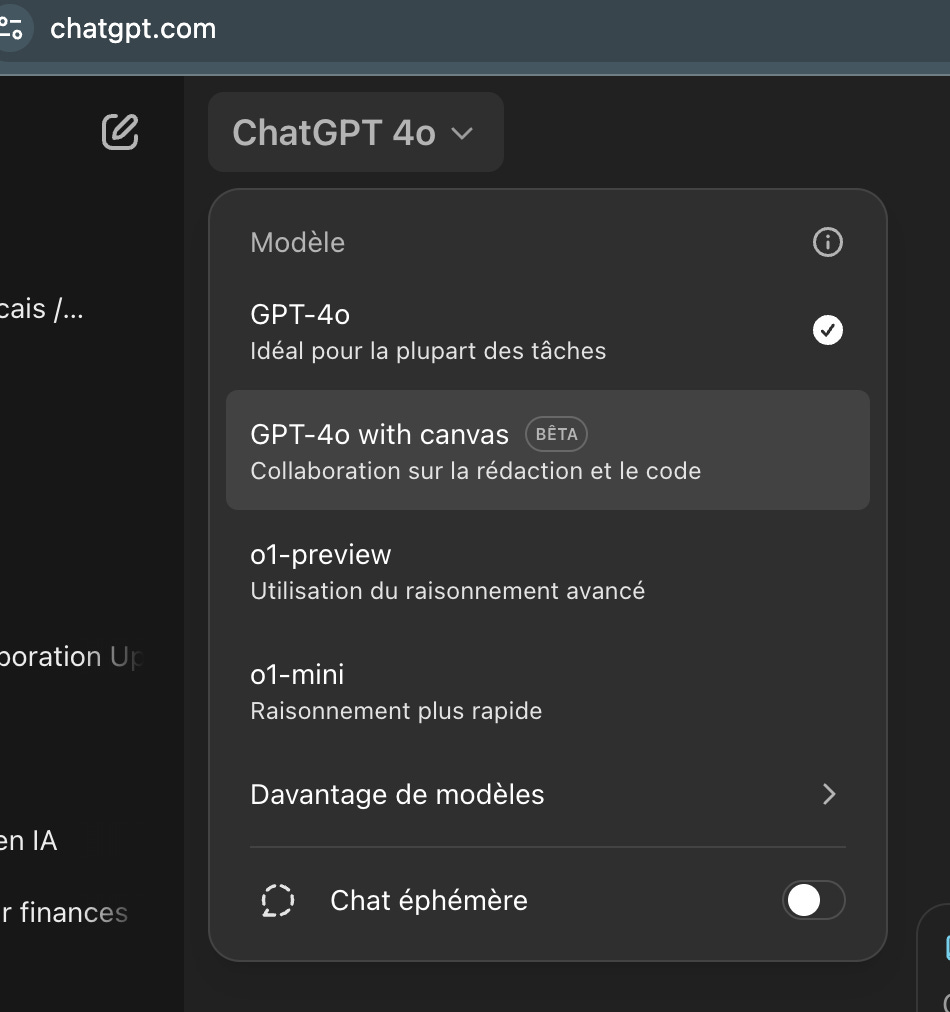This screenshot has height=1012, width=950.
Task: Choose the o1-mini model
Action: [548, 691]
